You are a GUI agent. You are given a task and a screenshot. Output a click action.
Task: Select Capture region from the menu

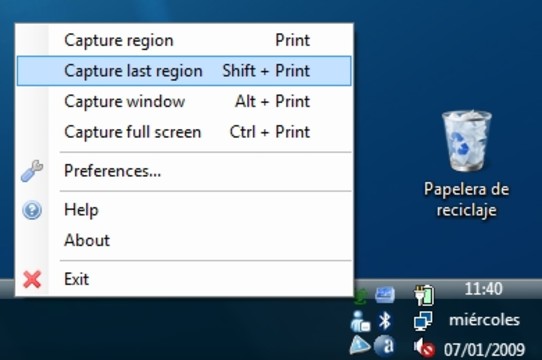click(184, 40)
